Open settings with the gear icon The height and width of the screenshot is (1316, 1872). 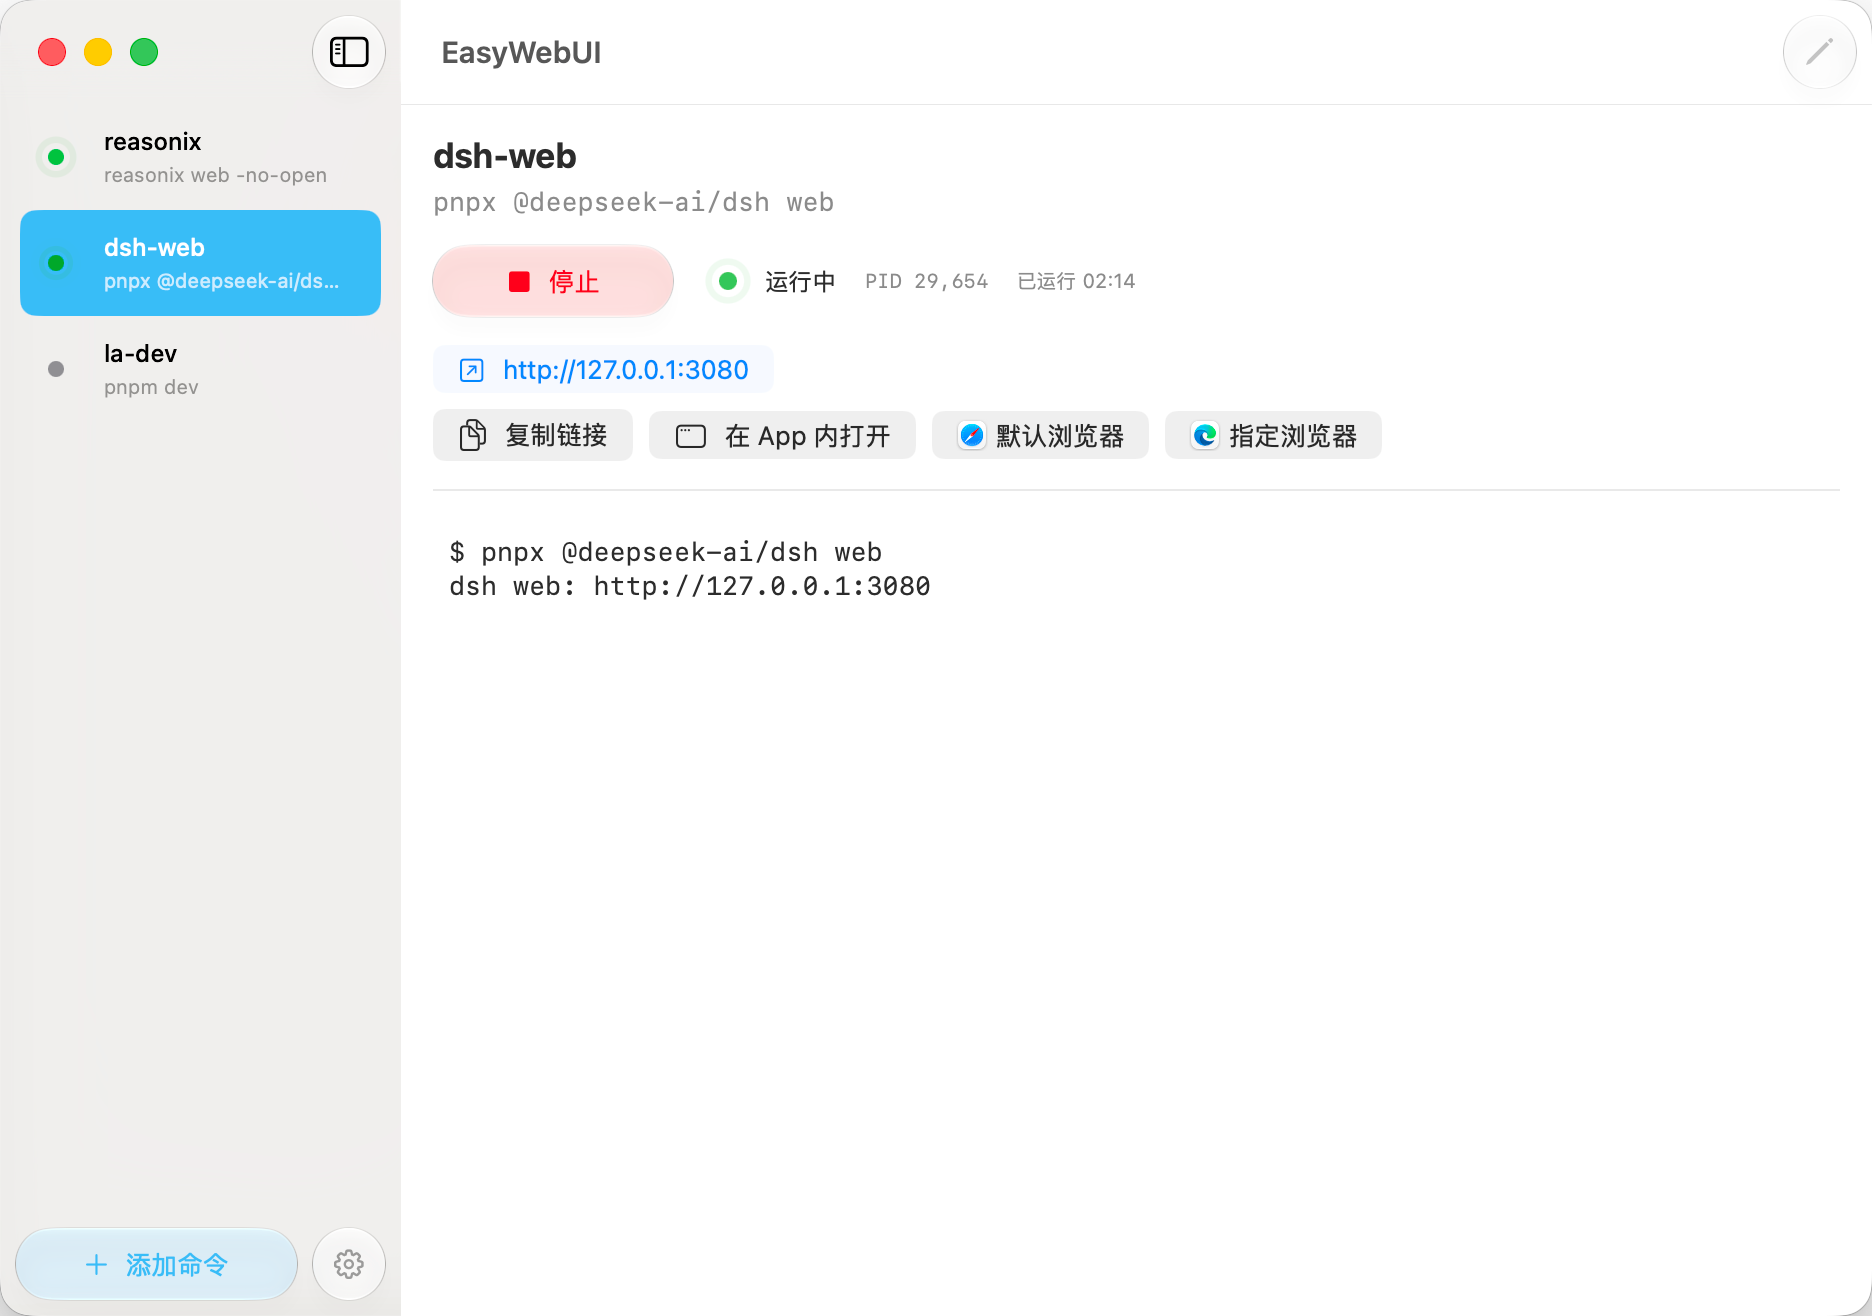click(x=349, y=1264)
